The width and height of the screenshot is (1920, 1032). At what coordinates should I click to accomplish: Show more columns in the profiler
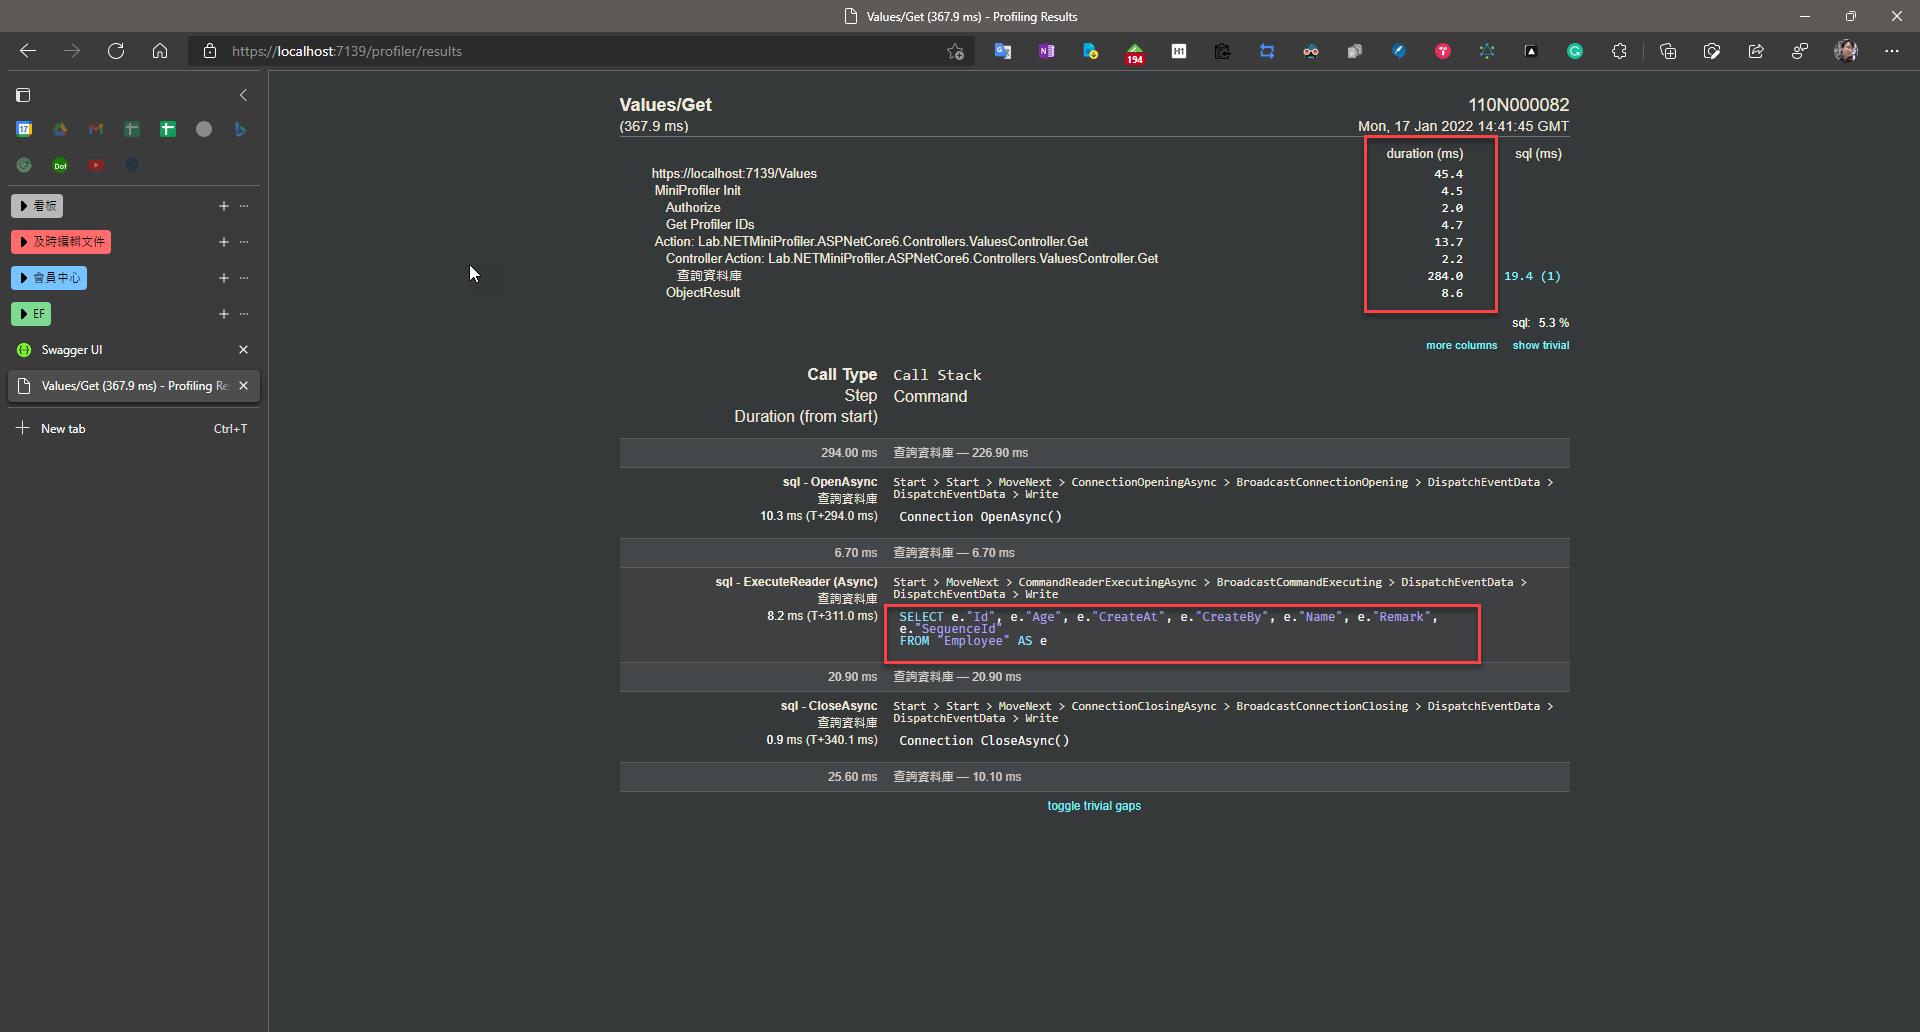click(x=1461, y=345)
